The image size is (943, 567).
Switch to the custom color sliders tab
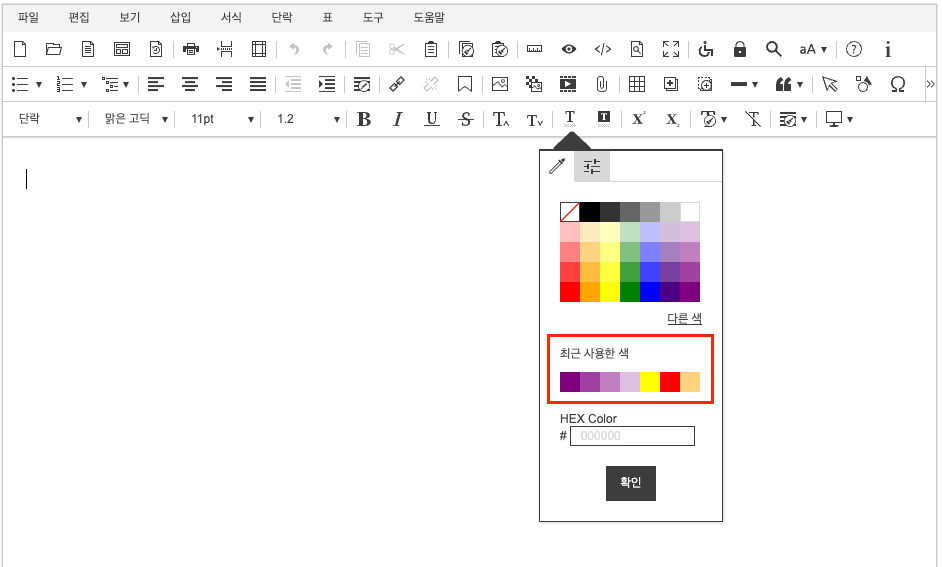[592, 167]
